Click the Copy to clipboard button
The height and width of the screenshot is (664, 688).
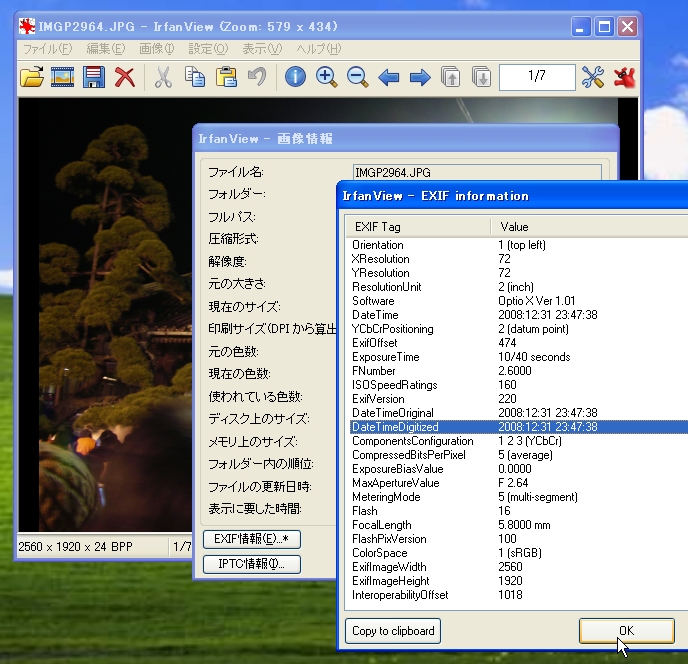pos(393,631)
